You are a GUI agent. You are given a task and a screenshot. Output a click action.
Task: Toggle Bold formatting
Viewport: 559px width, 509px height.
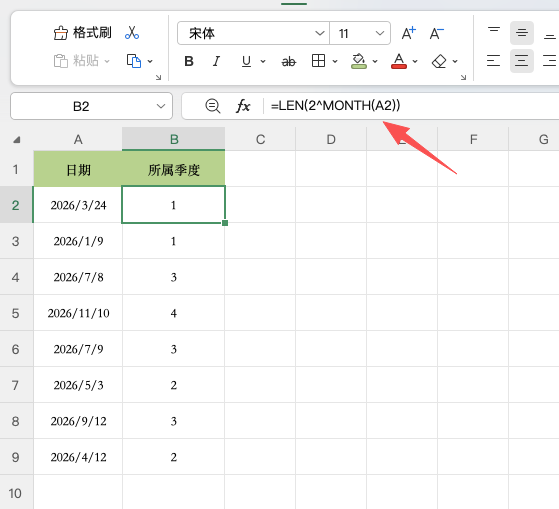point(189,61)
